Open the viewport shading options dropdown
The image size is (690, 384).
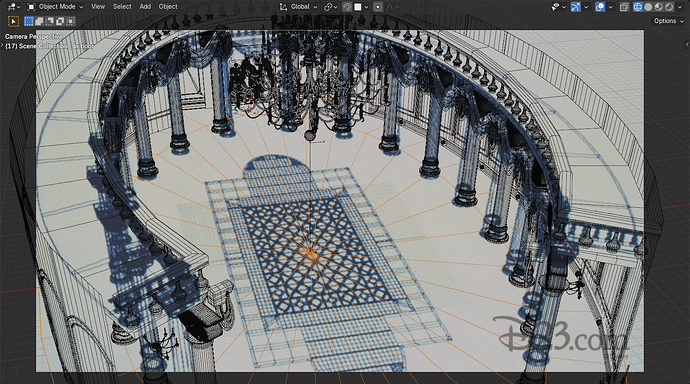680,7
